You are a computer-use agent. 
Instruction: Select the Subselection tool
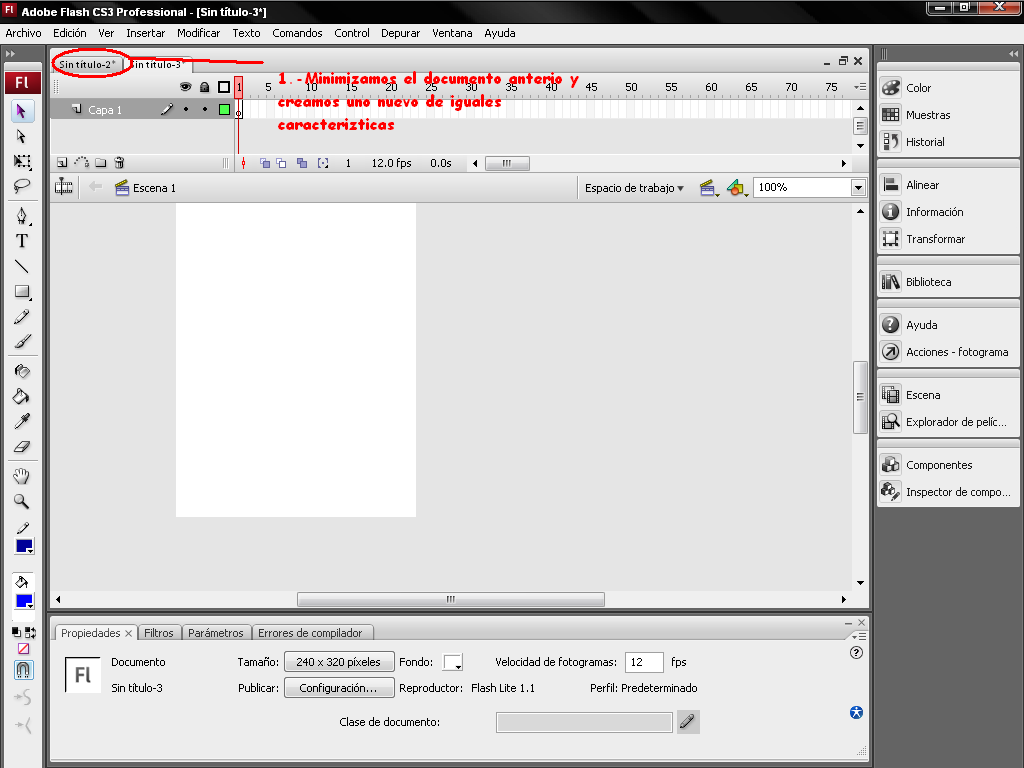tap(22, 136)
